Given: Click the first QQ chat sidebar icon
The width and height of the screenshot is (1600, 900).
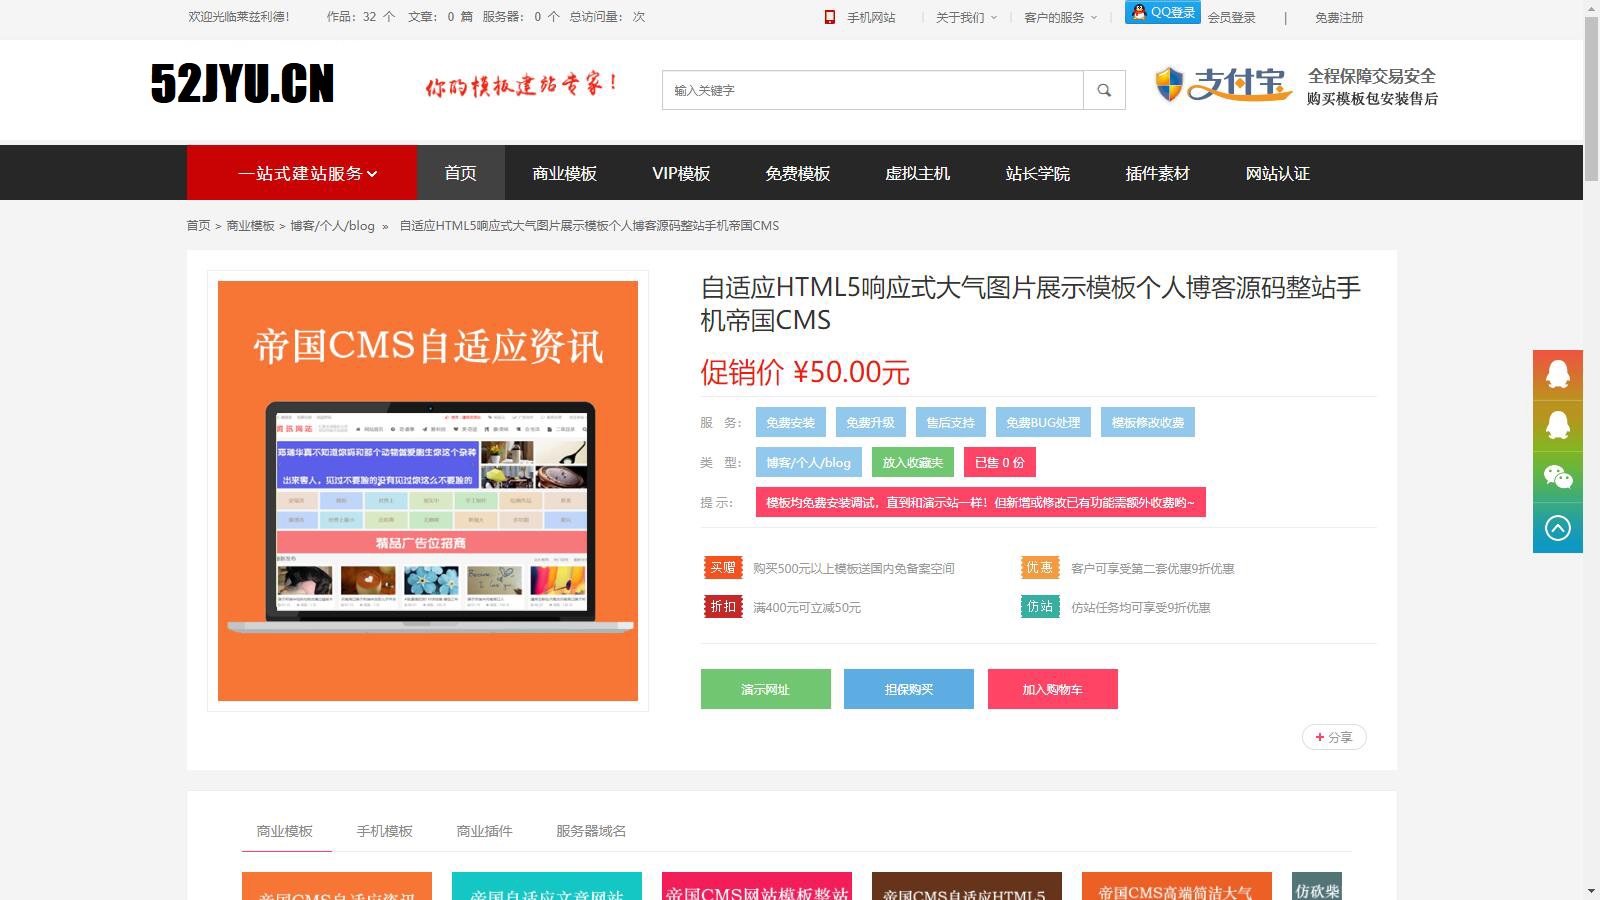Looking at the screenshot, I should [x=1557, y=375].
